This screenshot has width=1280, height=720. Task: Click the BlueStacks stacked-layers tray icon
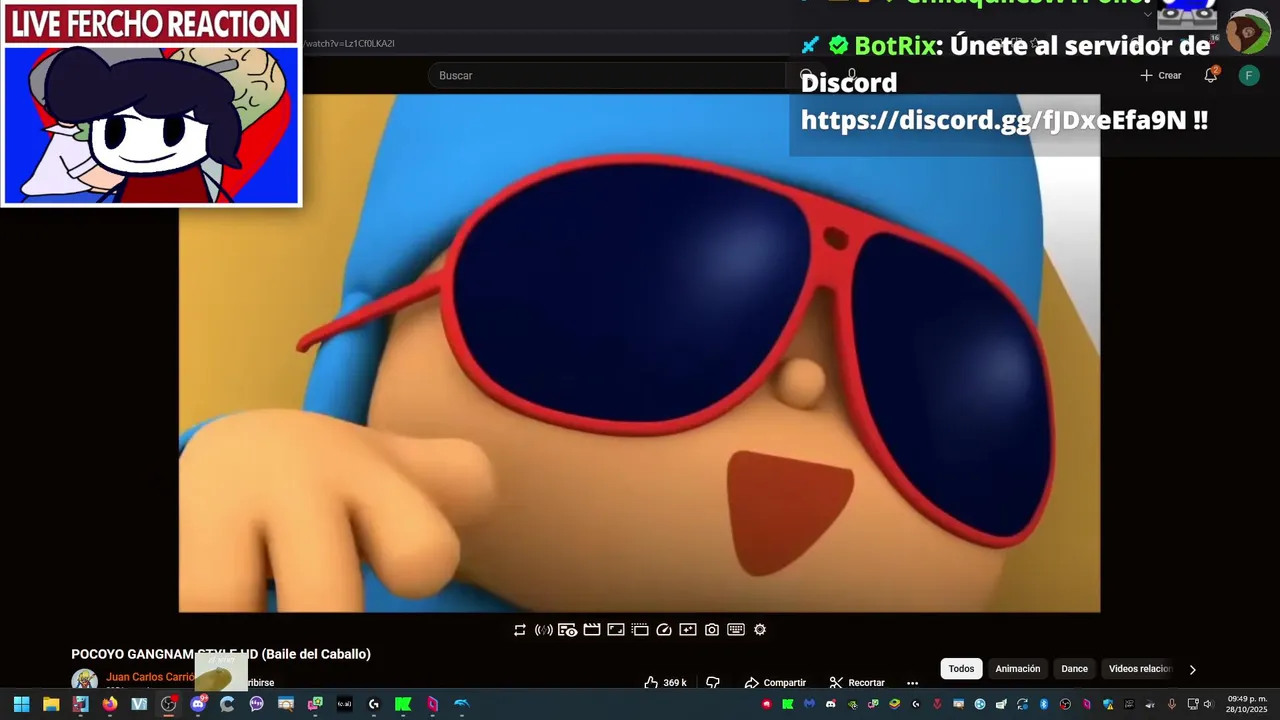pyautogui.click(x=894, y=704)
